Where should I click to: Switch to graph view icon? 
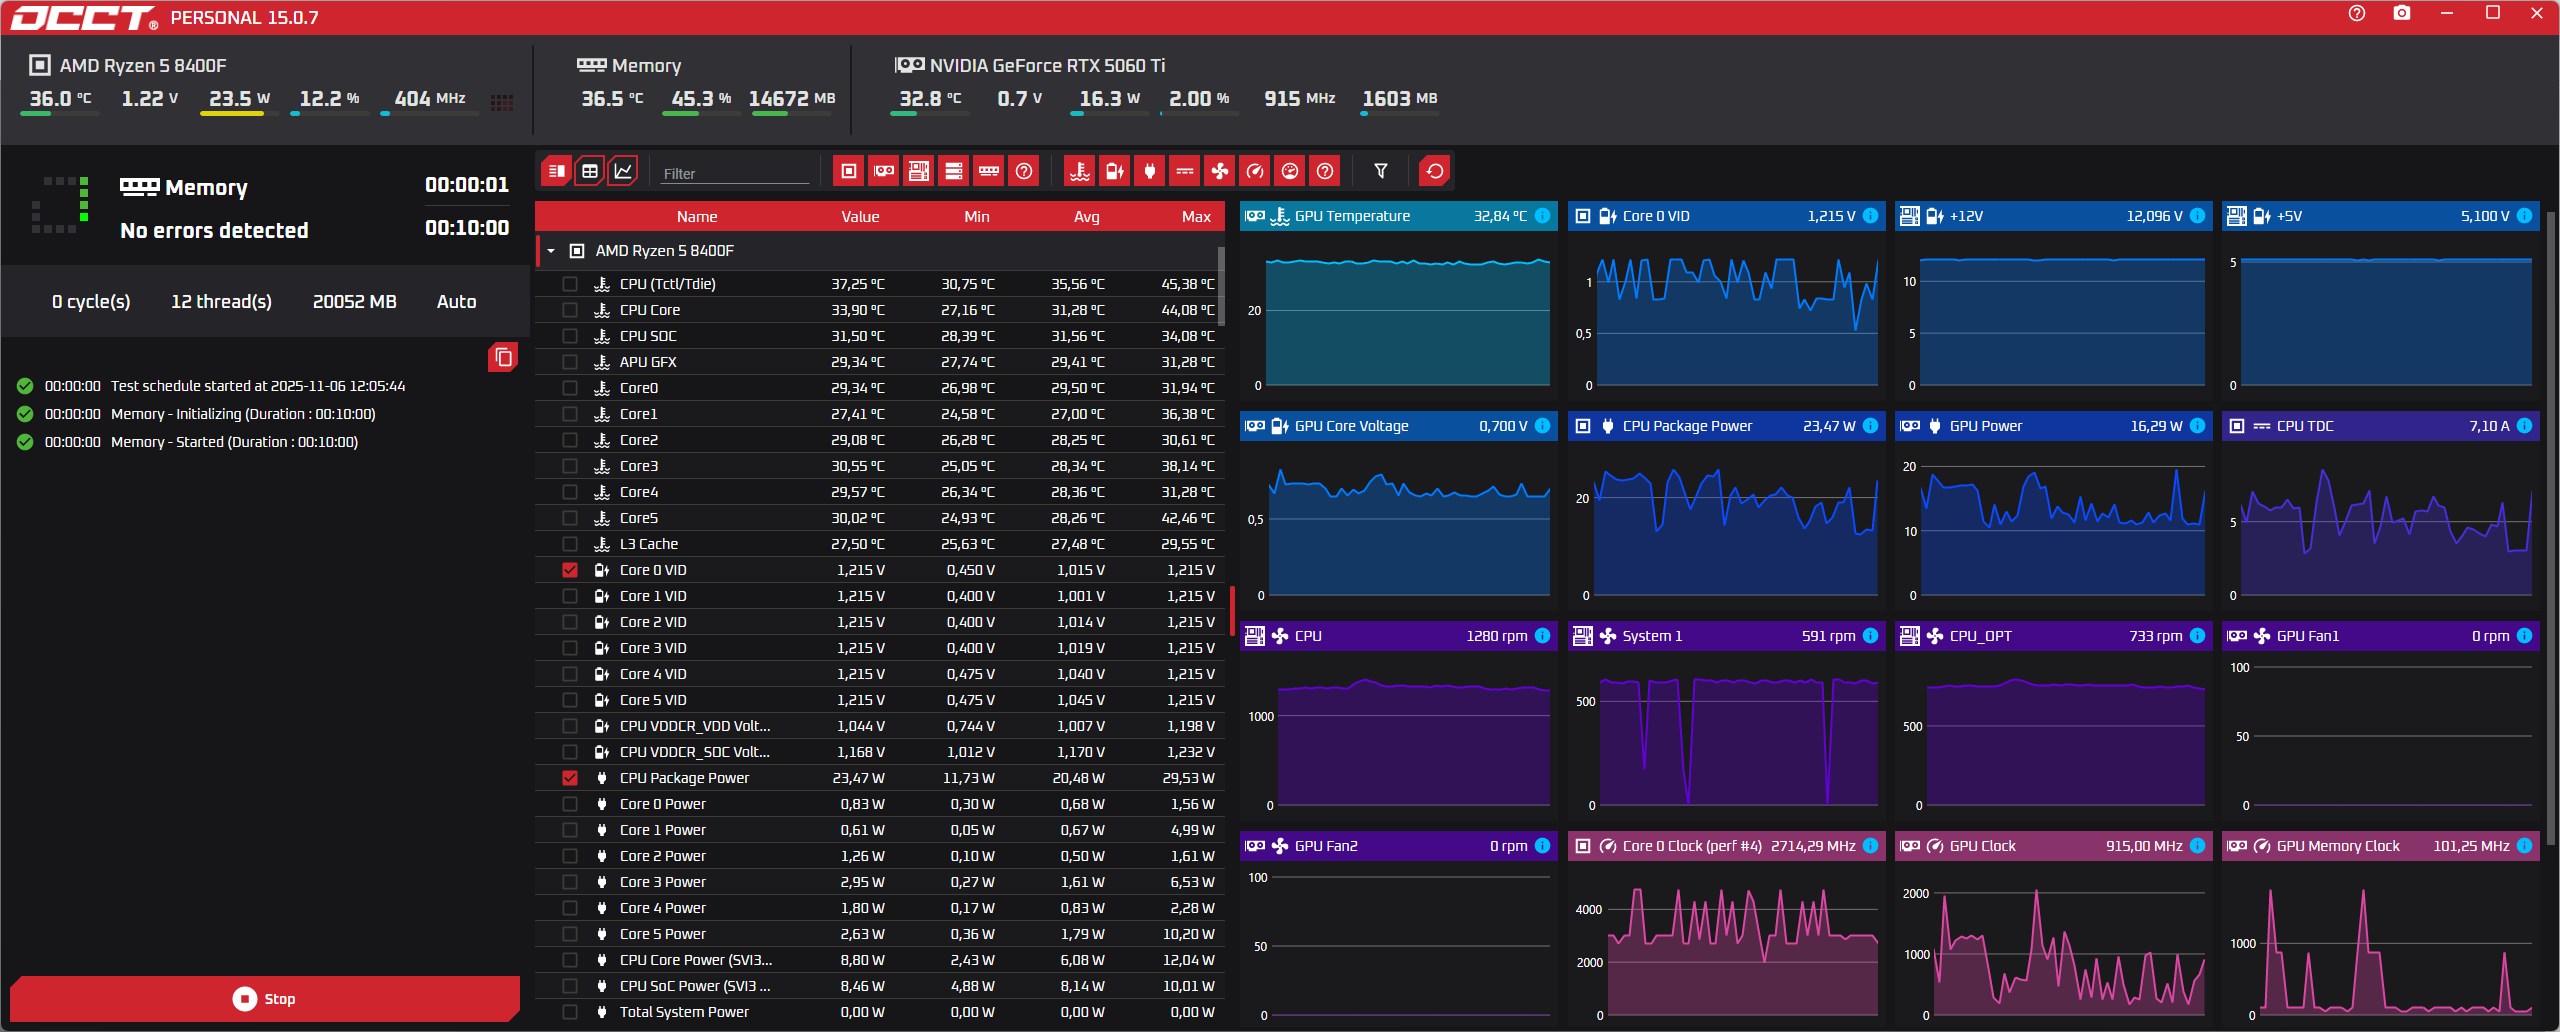tap(623, 171)
